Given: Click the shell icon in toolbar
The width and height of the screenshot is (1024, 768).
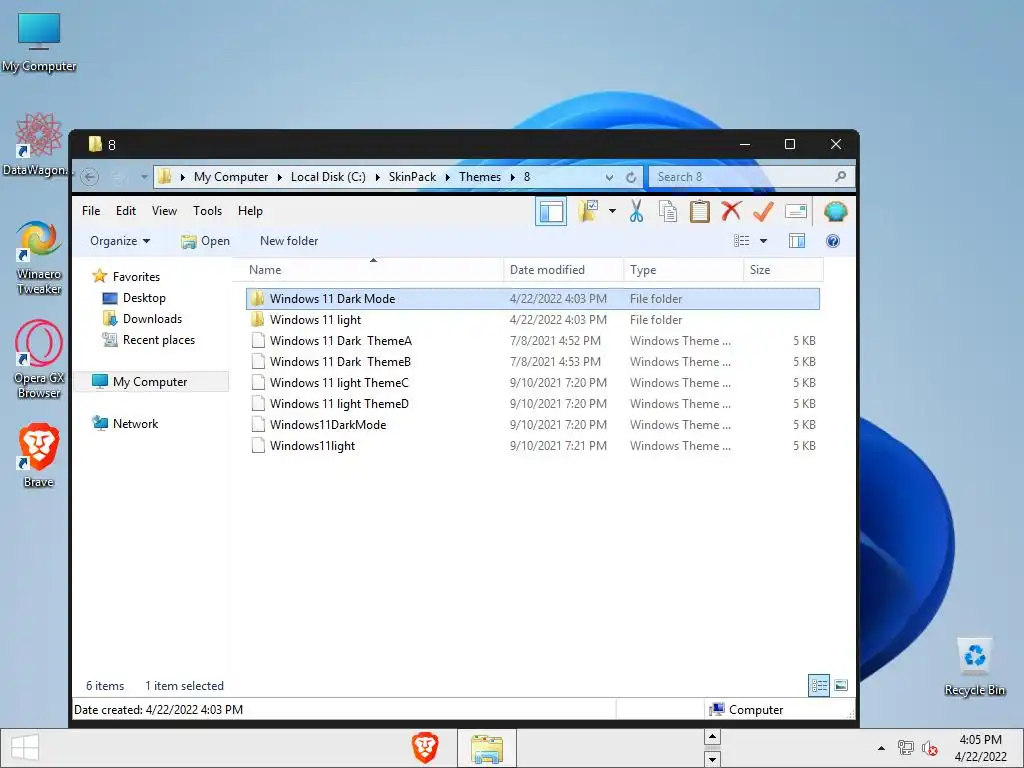Looking at the screenshot, I should pyautogui.click(x=835, y=211).
